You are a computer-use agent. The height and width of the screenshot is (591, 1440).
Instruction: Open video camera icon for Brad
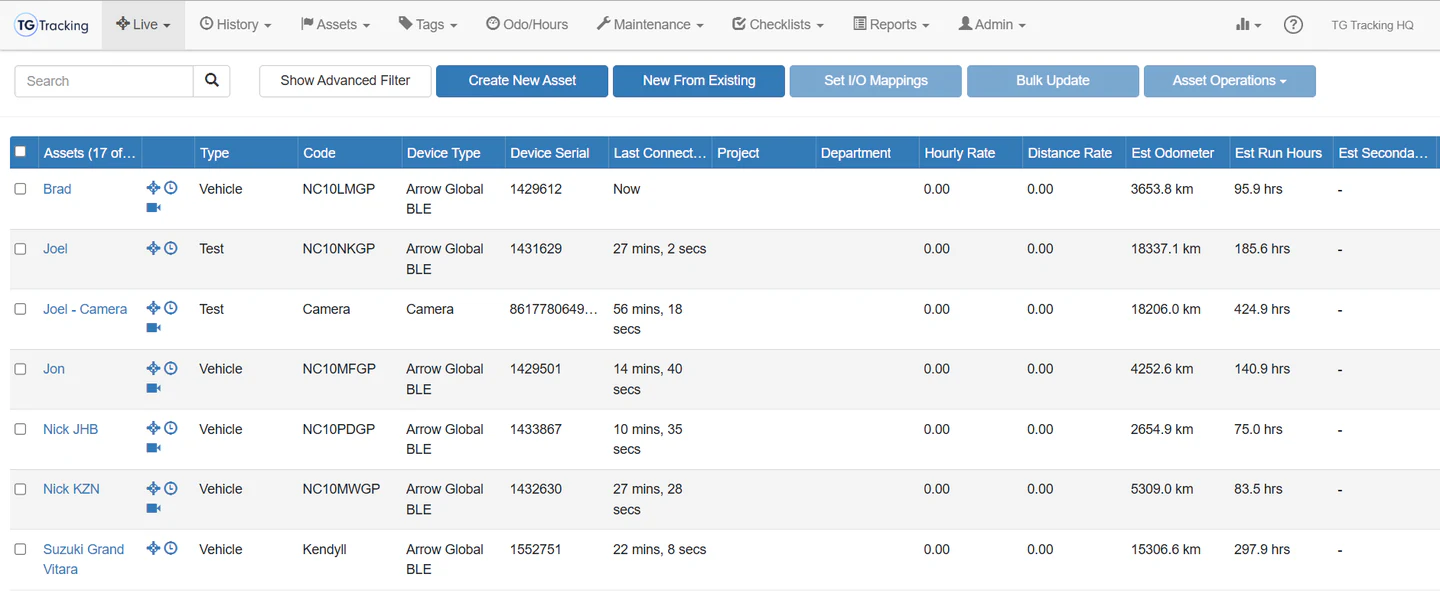(153, 208)
